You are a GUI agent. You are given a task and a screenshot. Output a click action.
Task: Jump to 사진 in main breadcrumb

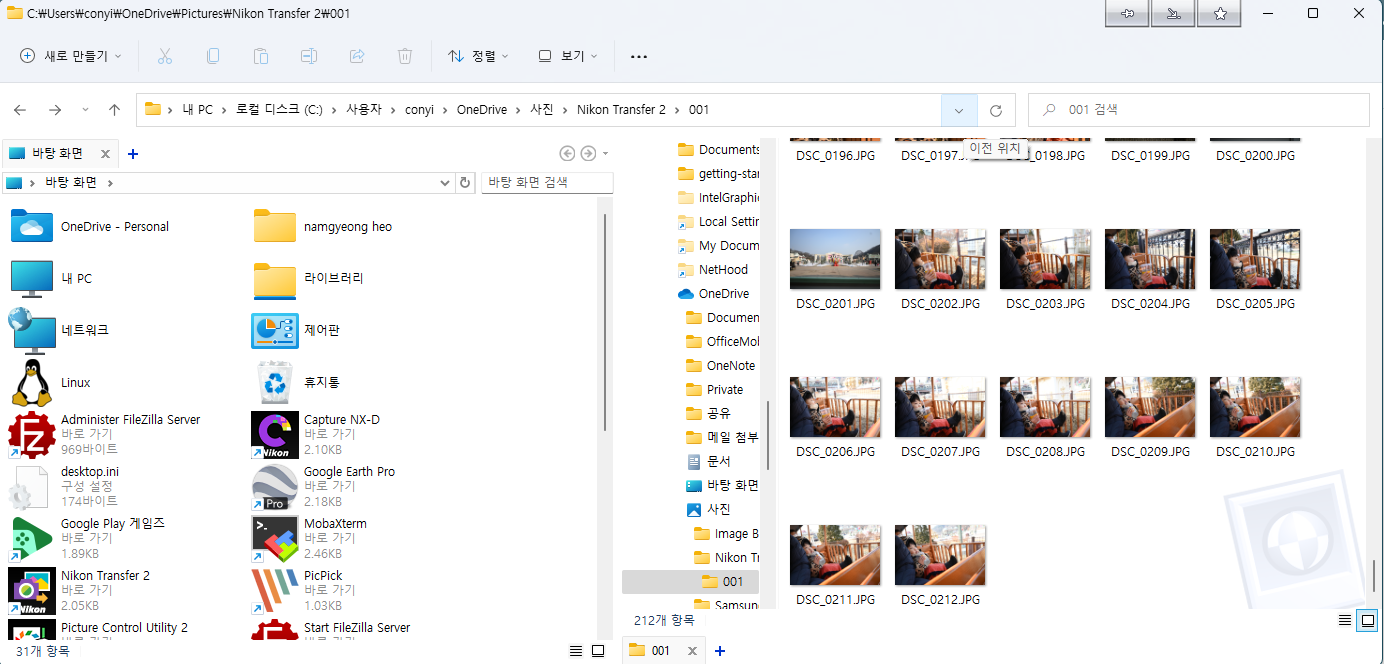tap(541, 110)
